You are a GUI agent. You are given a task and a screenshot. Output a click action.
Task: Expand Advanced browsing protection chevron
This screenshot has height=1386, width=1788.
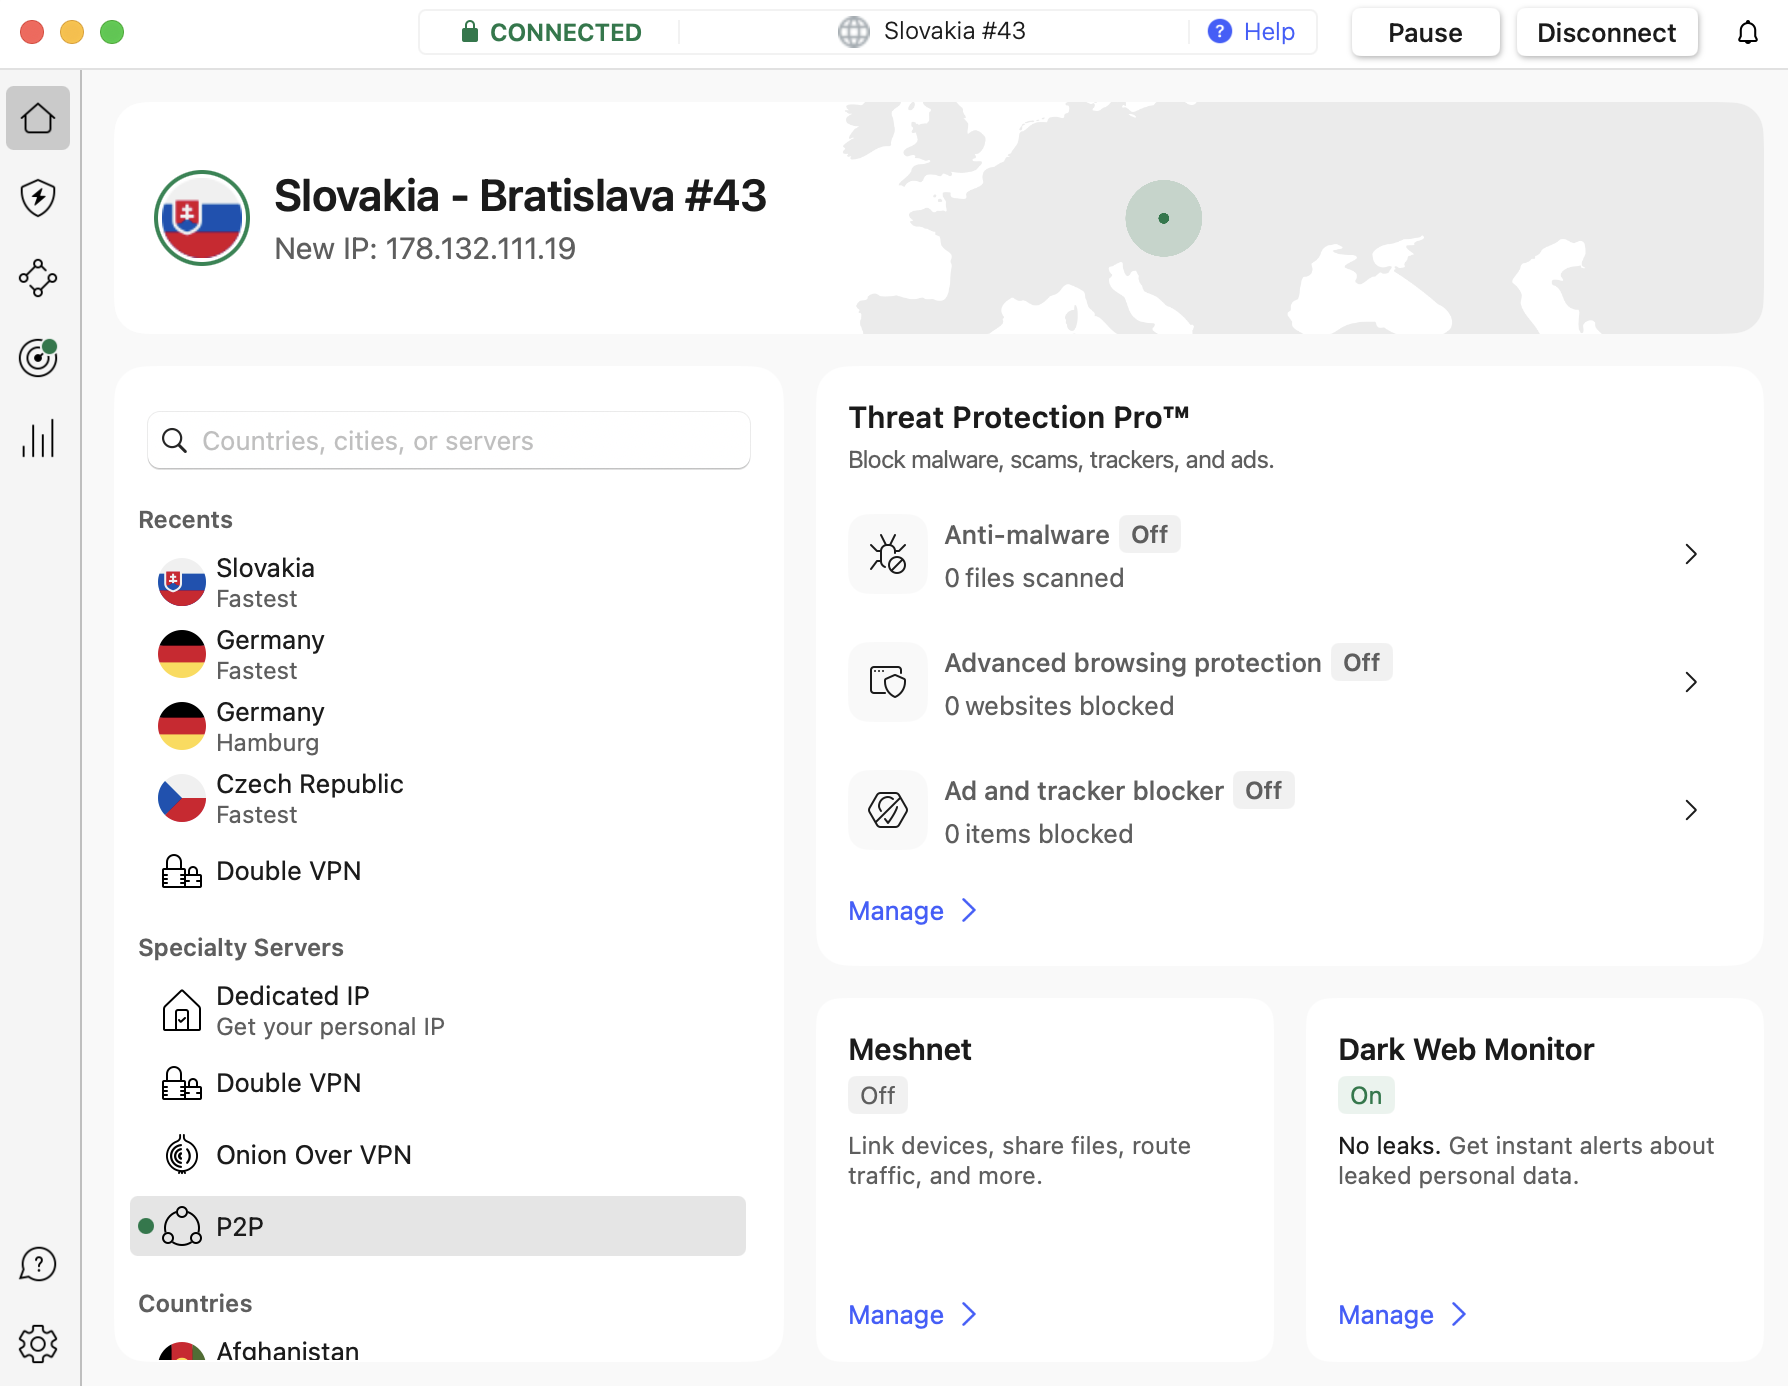click(x=1690, y=682)
